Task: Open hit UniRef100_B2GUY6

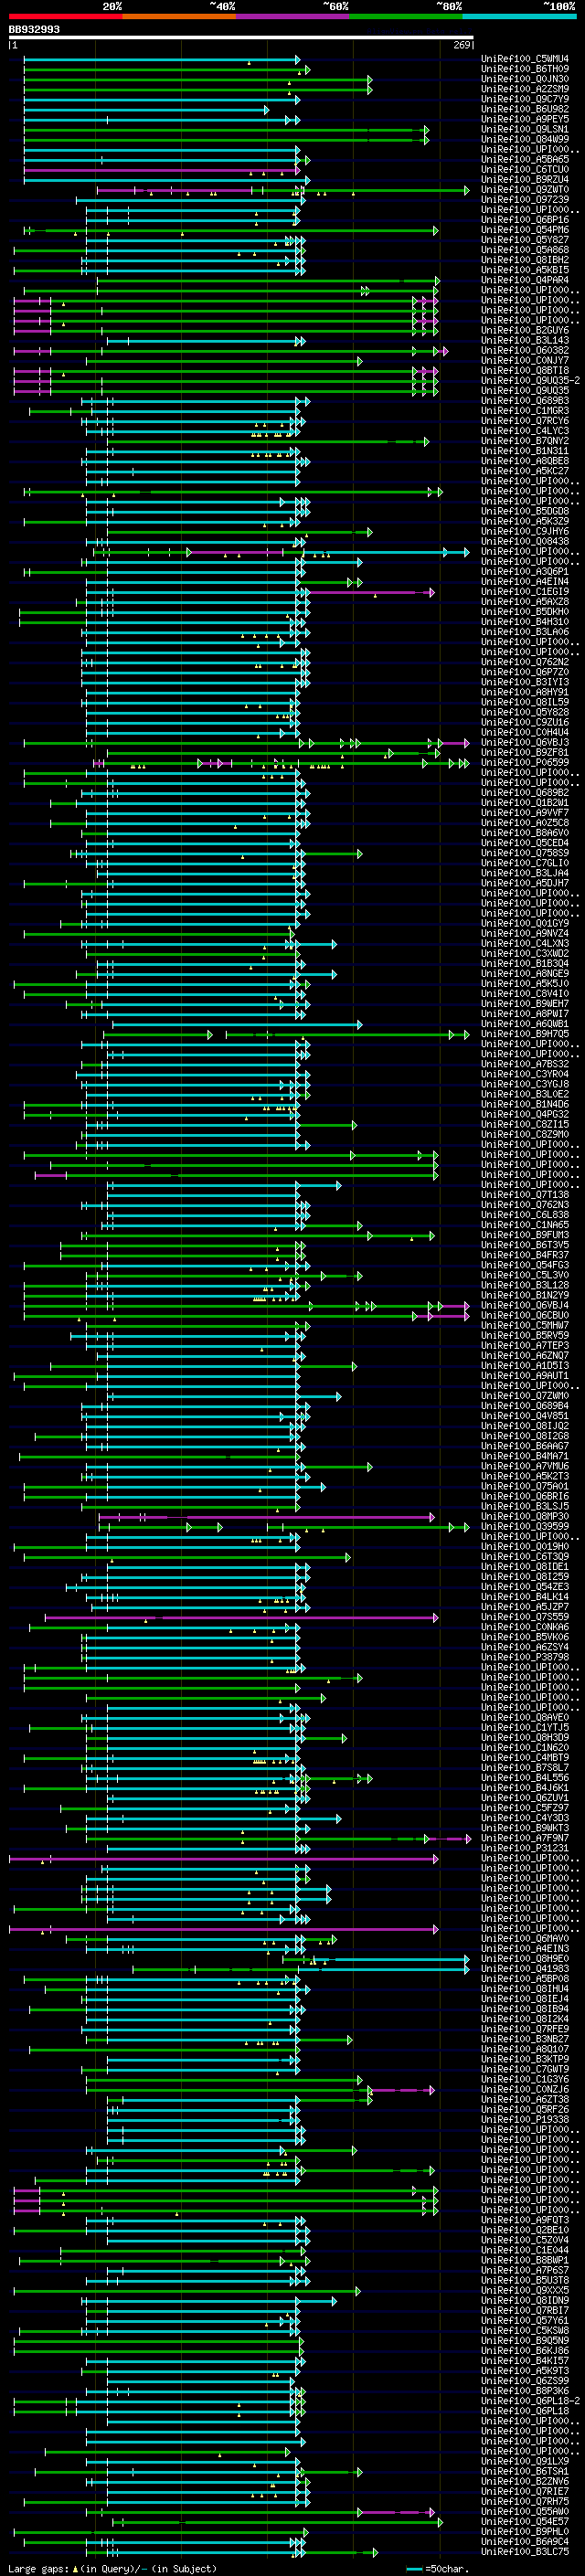Action: 524,330
